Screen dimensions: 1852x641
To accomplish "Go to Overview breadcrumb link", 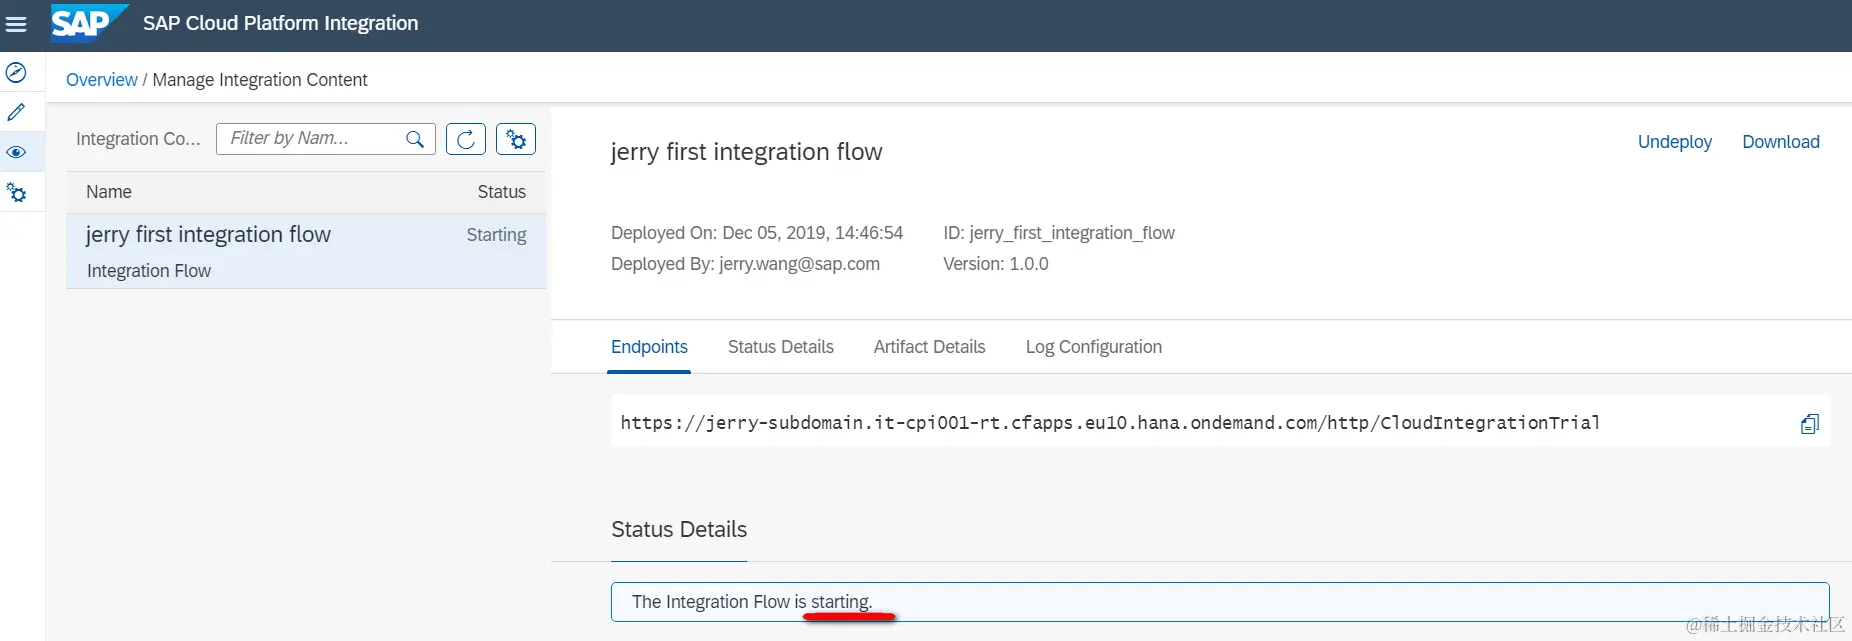I will point(101,80).
